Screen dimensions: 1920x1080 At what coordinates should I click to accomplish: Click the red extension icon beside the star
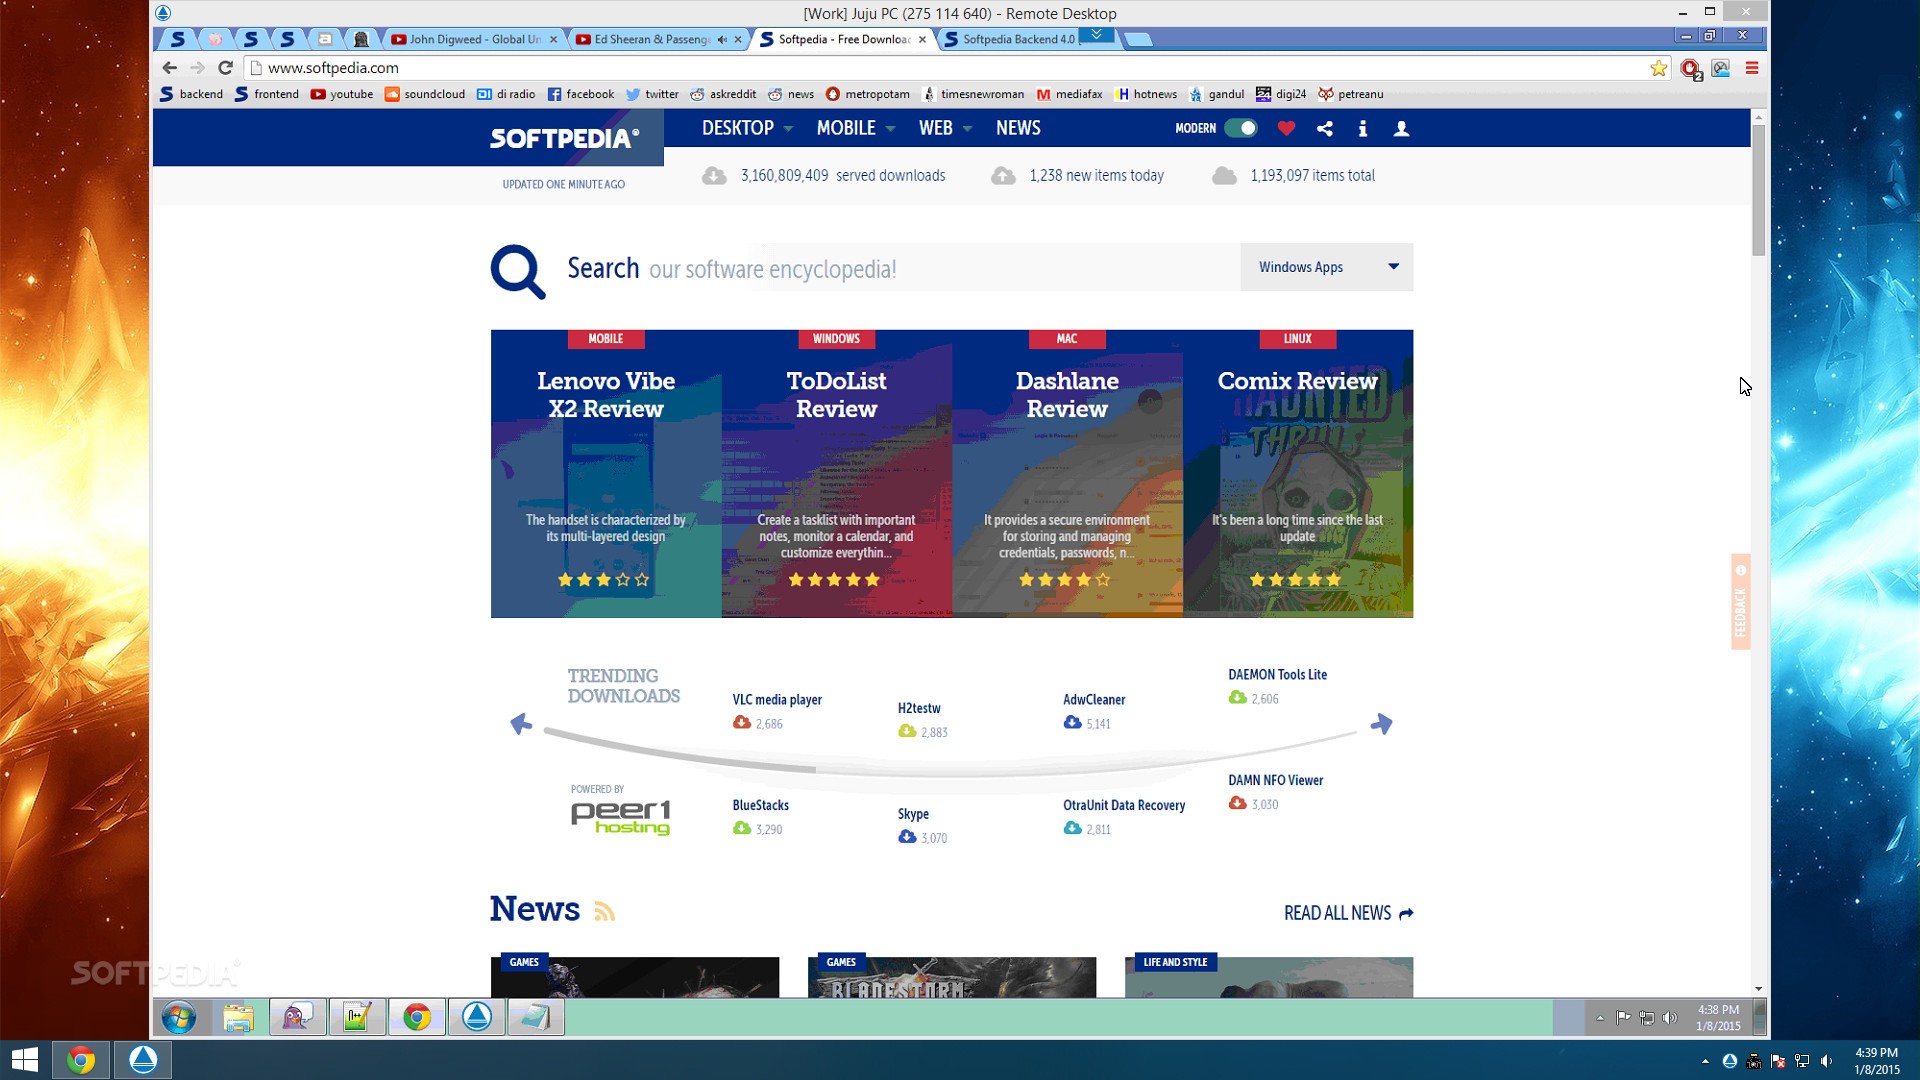click(1690, 69)
